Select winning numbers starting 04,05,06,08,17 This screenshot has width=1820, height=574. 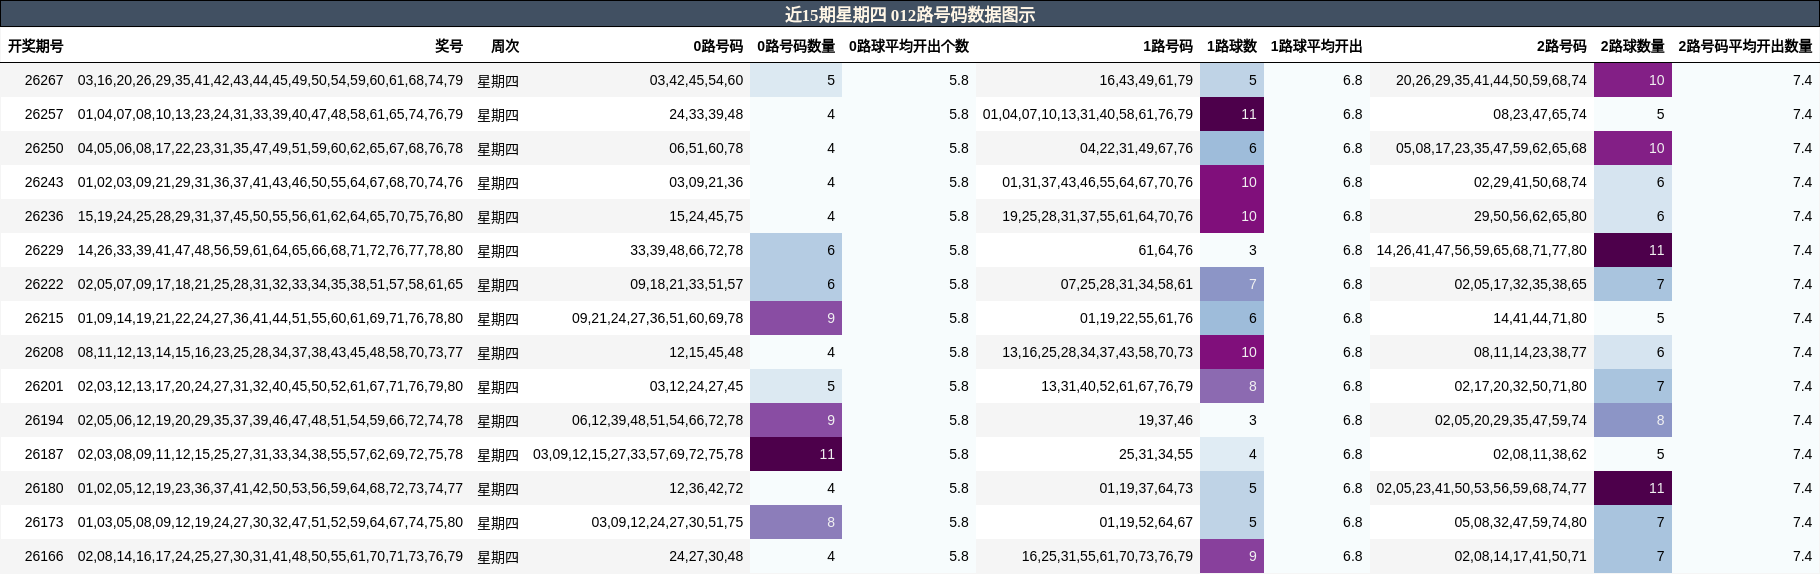tap(270, 148)
